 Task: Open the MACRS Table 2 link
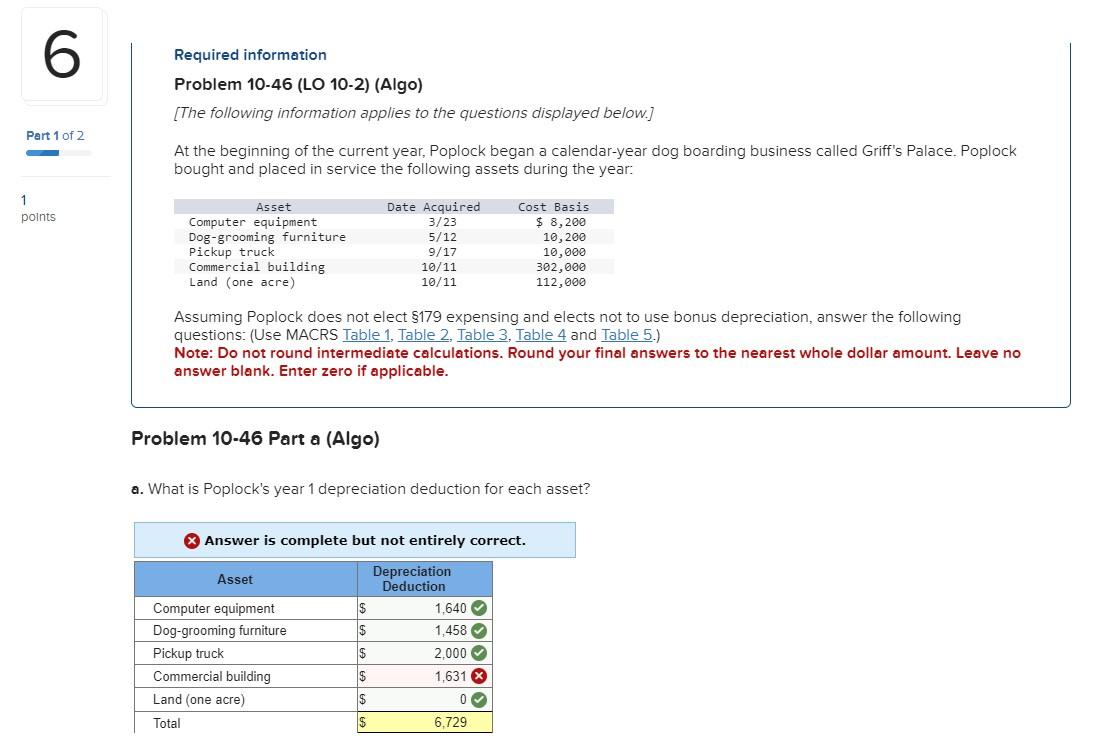coord(424,334)
